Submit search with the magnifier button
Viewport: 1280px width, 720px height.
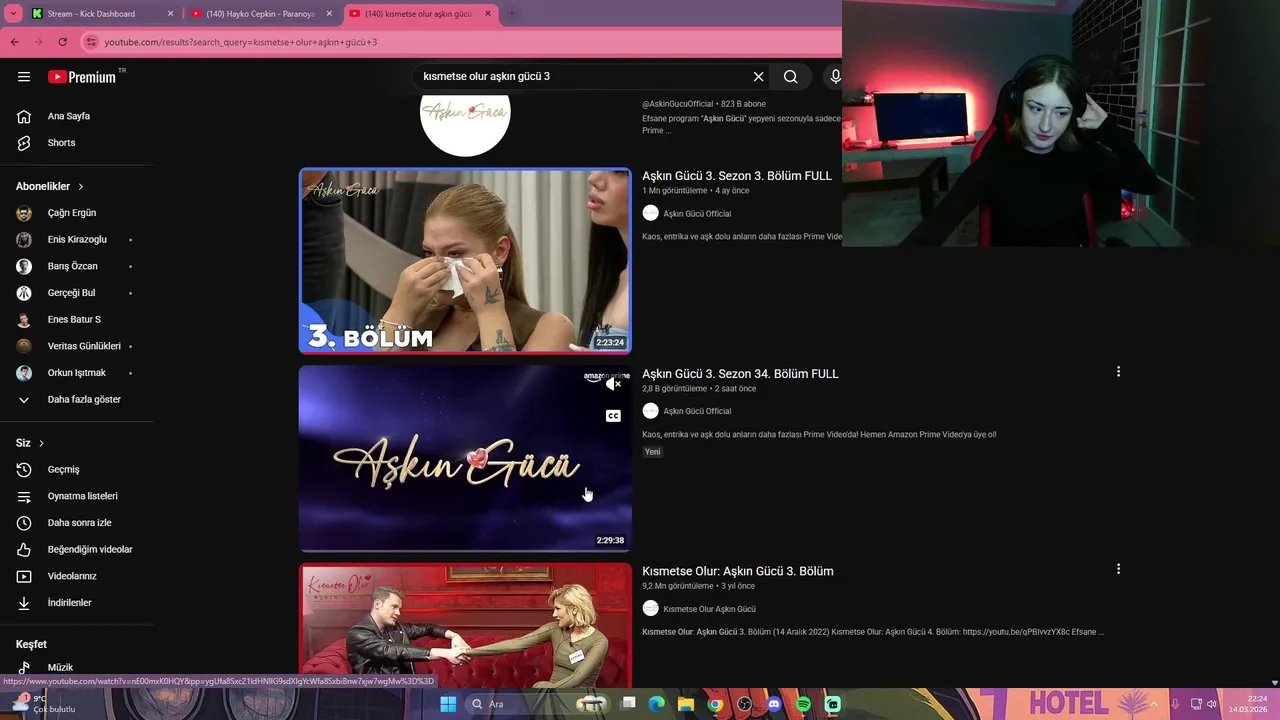coord(791,77)
